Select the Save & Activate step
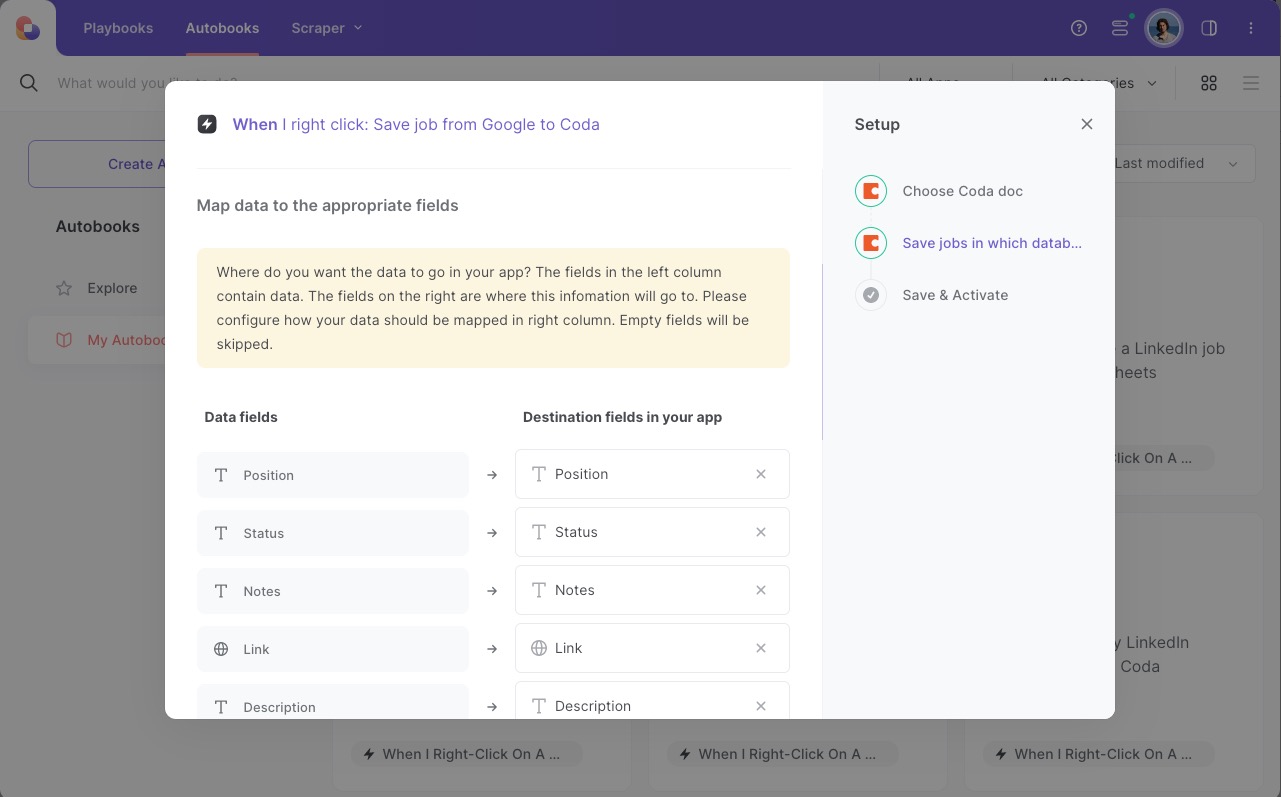 [955, 295]
